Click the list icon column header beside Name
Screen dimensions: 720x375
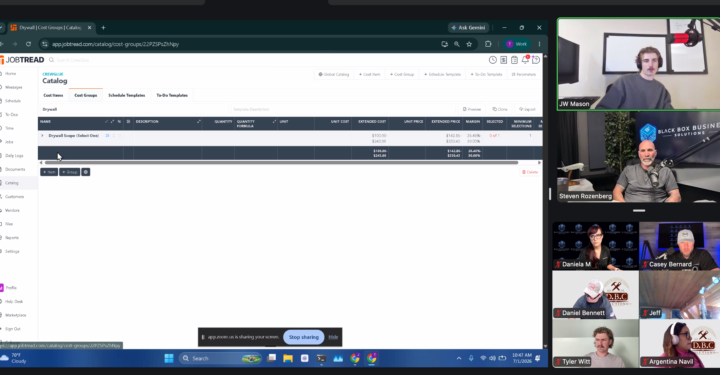tap(128, 122)
